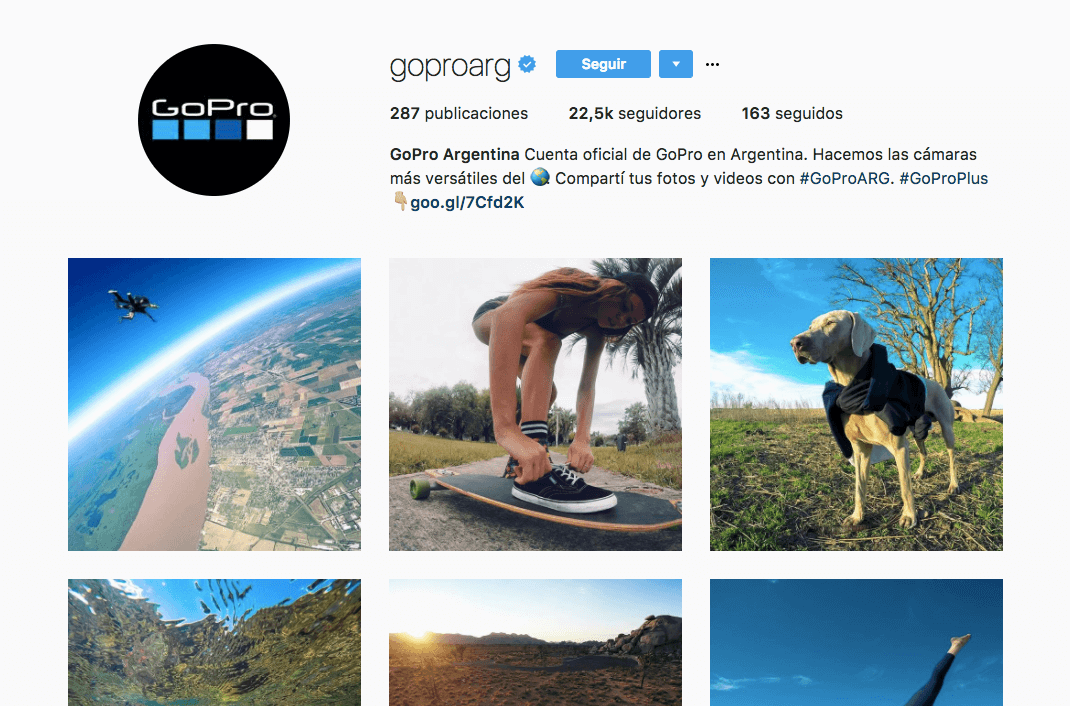Open the skydiver above earth photo
Image resolution: width=1070 pixels, height=706 pixels.
point(214,404)
